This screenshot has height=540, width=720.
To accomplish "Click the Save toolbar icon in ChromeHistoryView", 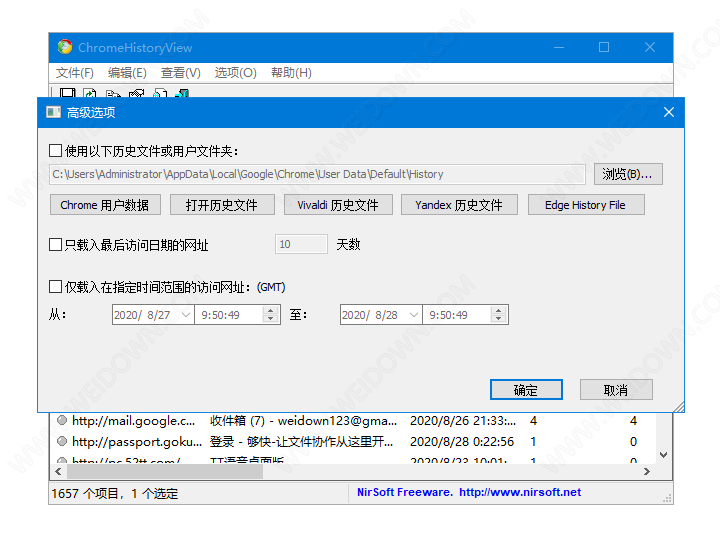I will point(68,93).
